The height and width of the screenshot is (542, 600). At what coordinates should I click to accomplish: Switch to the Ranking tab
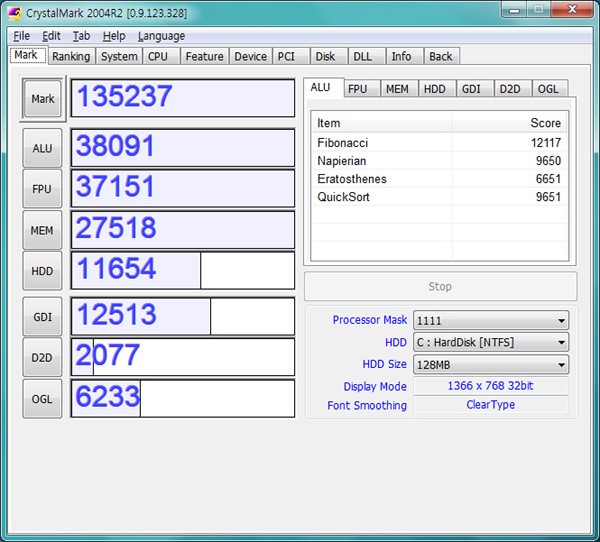point(71,56)
